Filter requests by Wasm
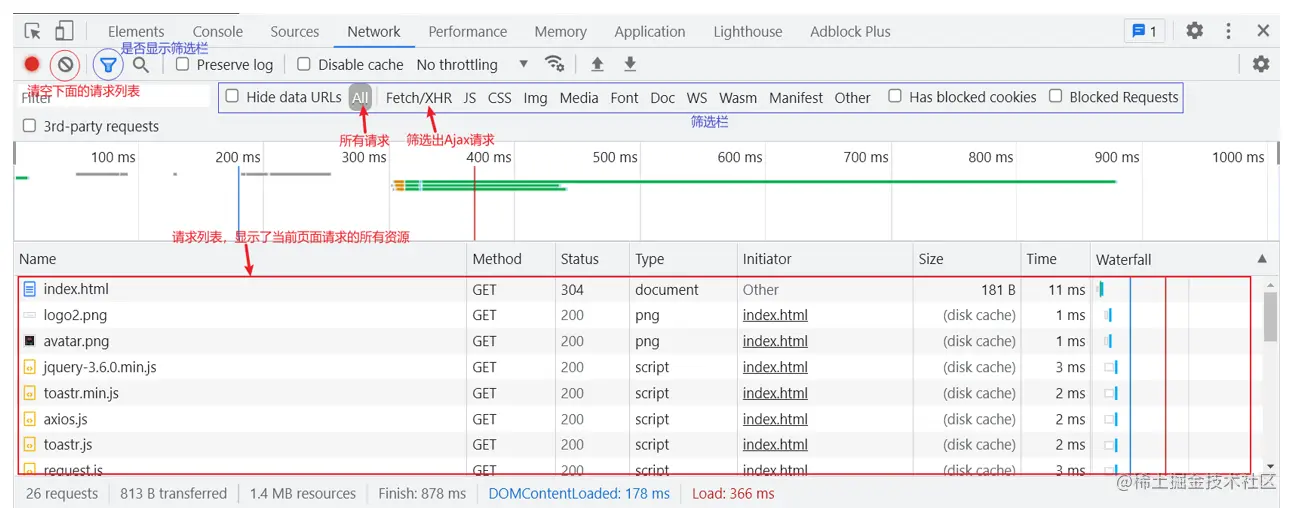Viewport: 1293px width, 508px height. pos(738,97)
